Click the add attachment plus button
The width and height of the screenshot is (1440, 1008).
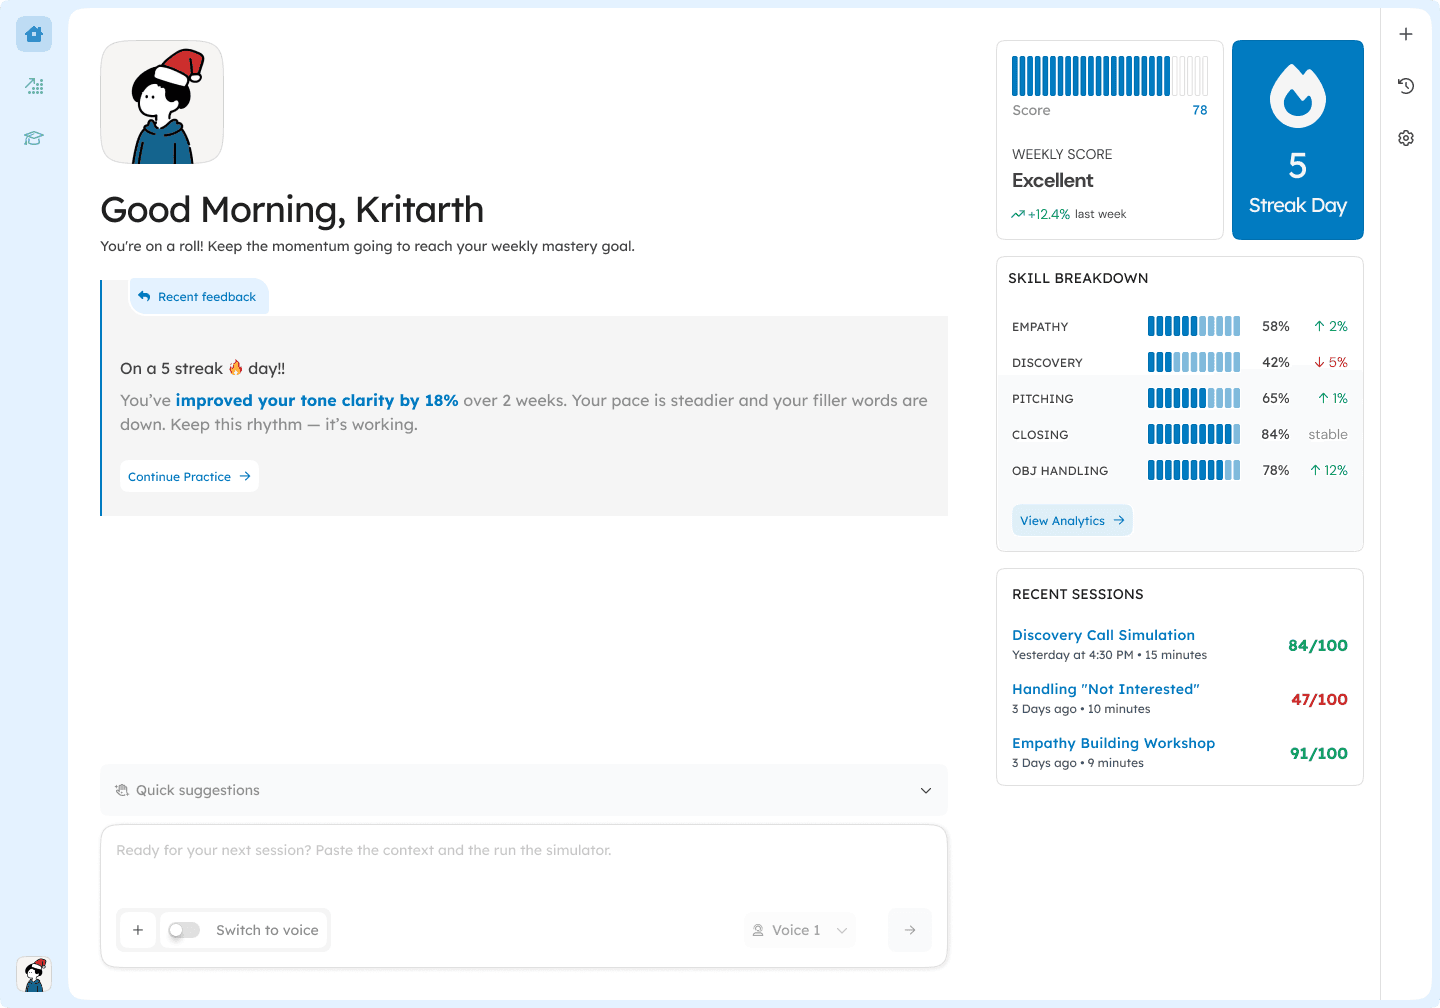point(138,930)
